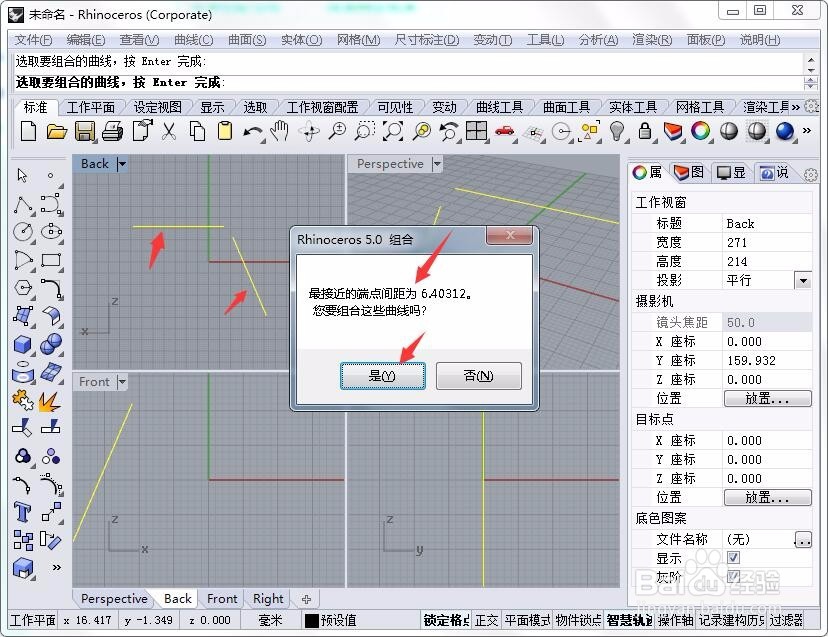
Task: Select the Circle tool in the sidebar
Action: pos(22,231)
